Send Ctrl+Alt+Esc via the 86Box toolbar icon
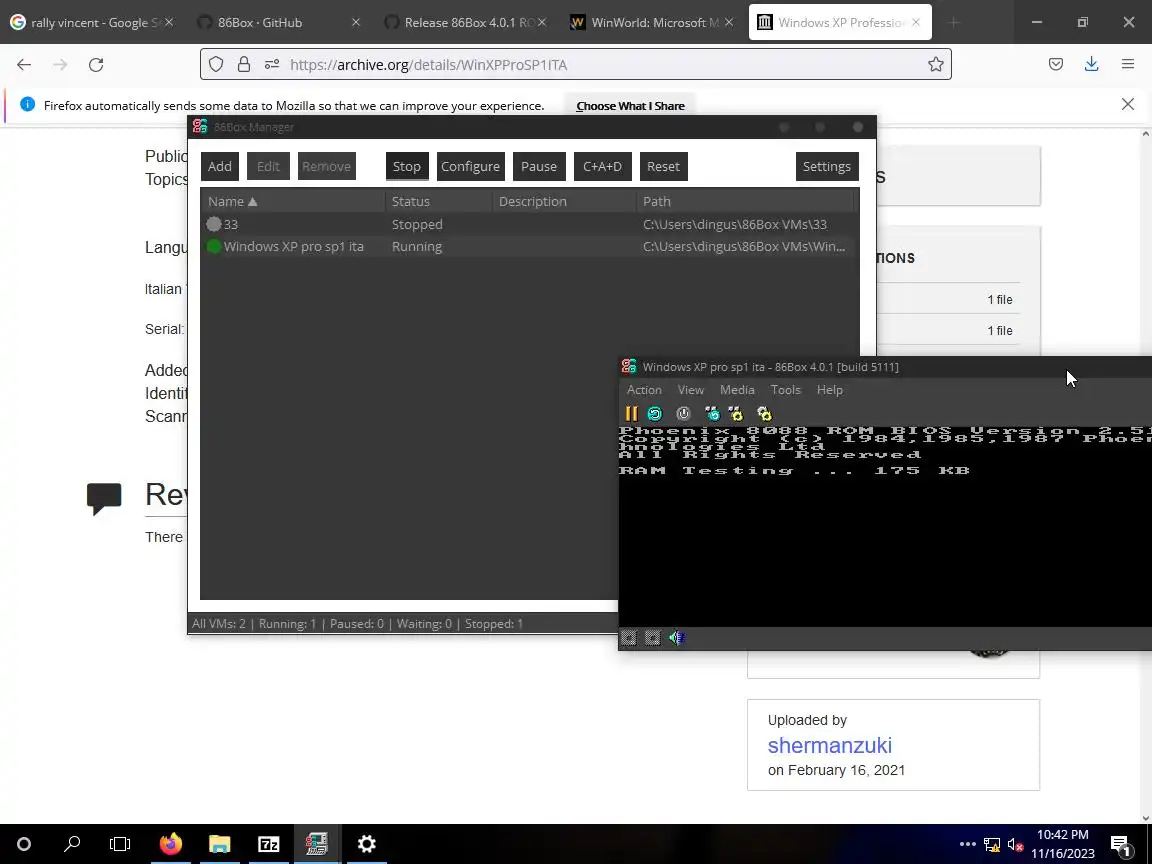 [735, 414]
